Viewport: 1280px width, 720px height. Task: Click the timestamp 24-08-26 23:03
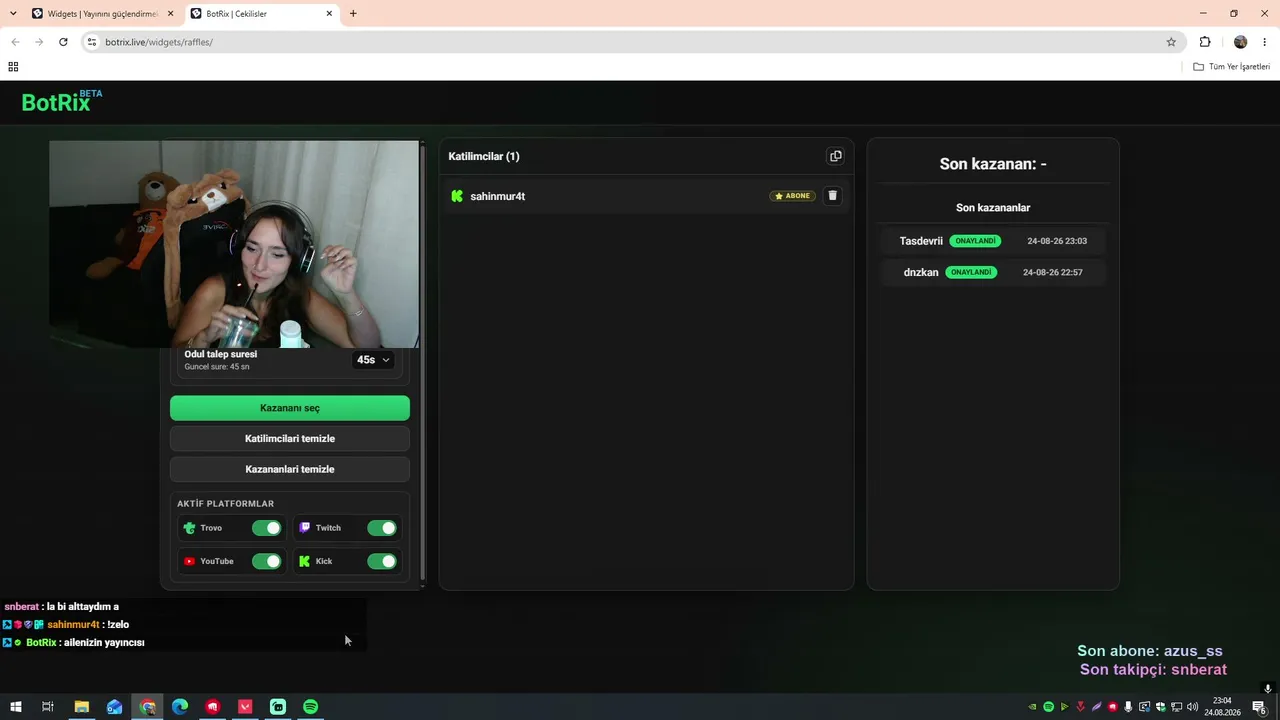1057,241
